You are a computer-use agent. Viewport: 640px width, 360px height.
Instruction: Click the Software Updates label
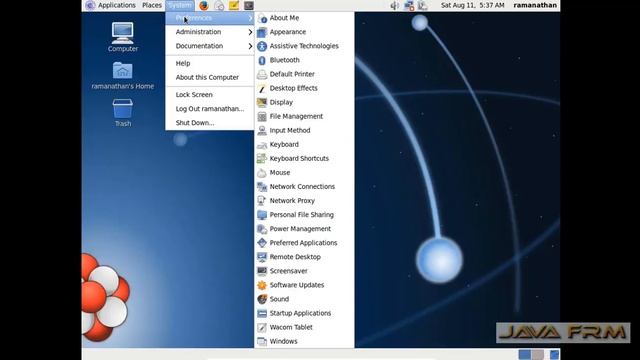[x=297, y=285]
